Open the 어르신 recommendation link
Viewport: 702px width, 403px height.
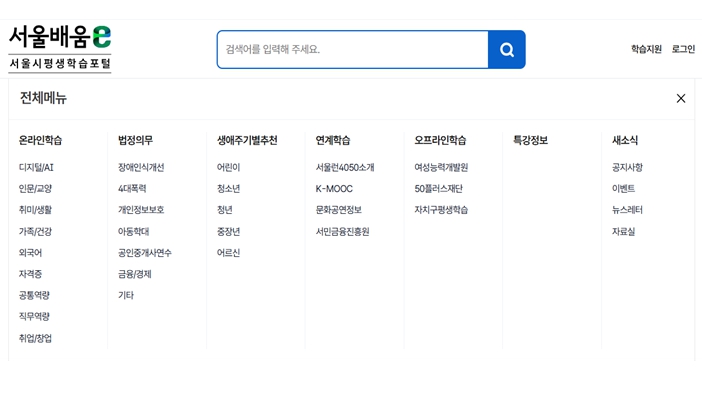[228, 253]
